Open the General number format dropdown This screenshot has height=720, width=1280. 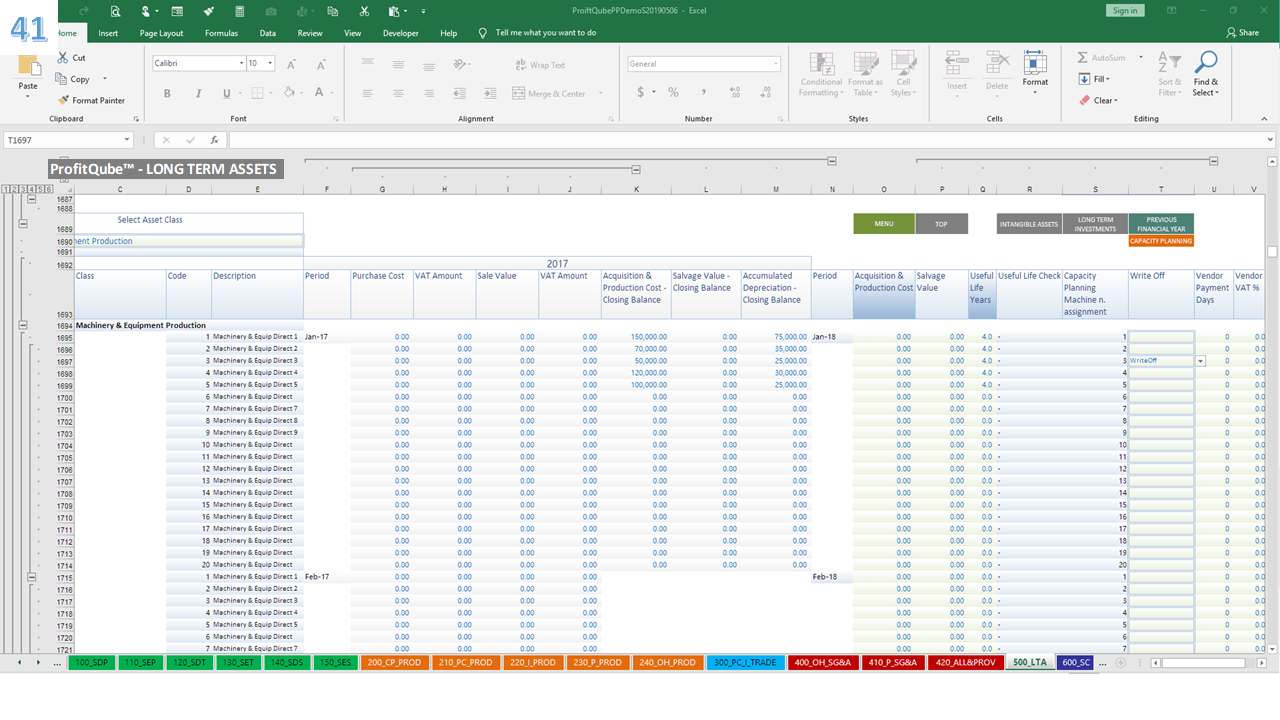(x=775, y=64)
